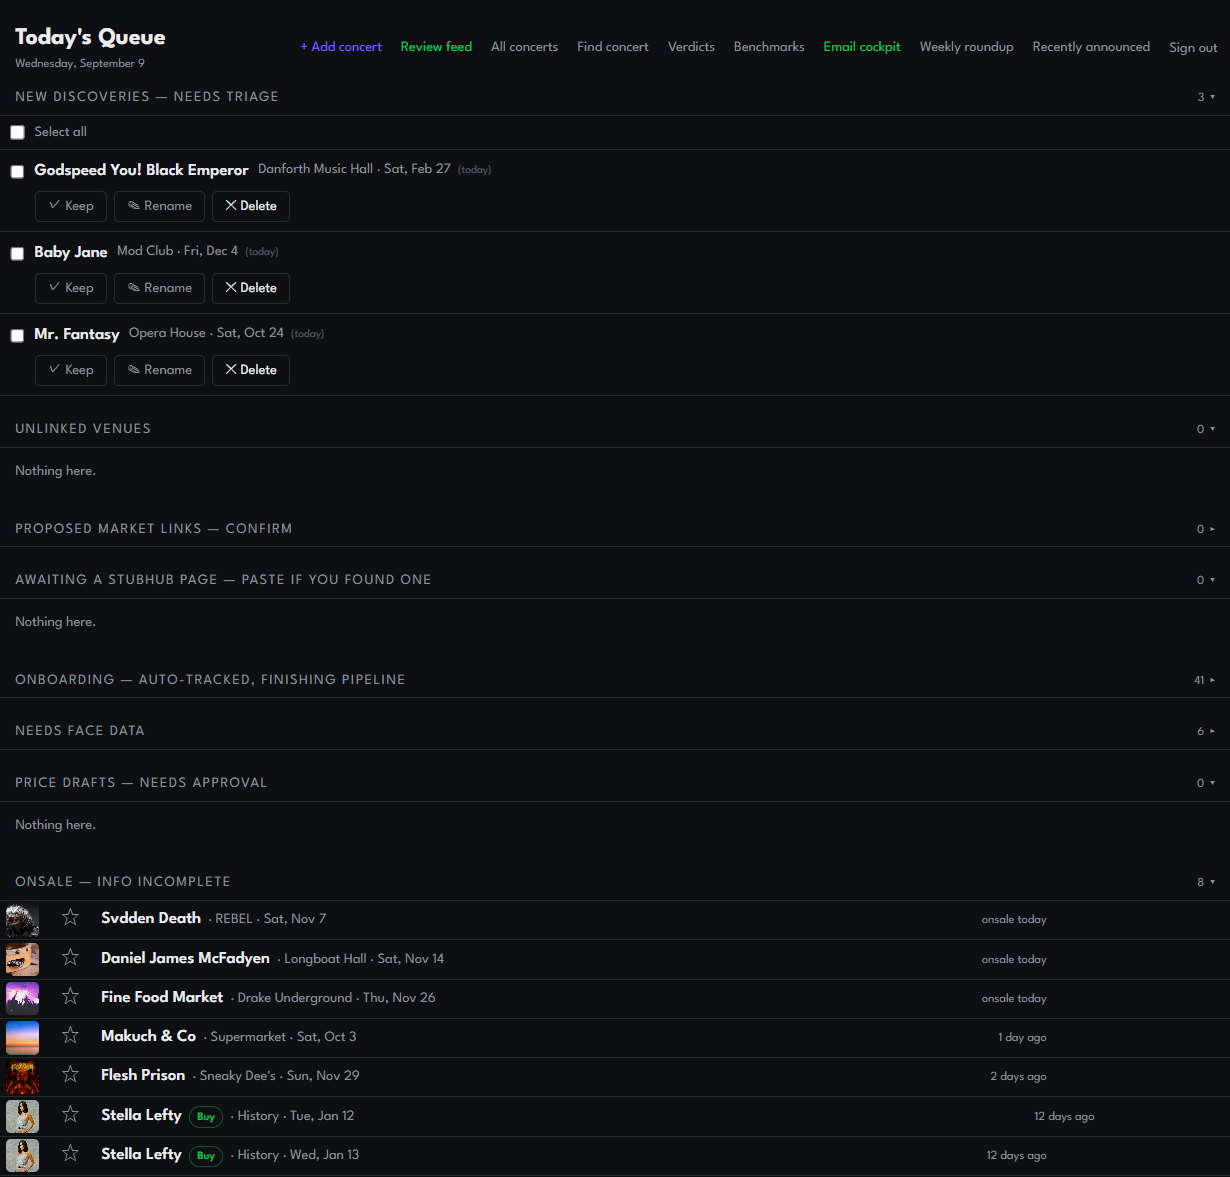Open Svdden Death artist thumbnail
1230x1177 pixels.
coord(22,920)
